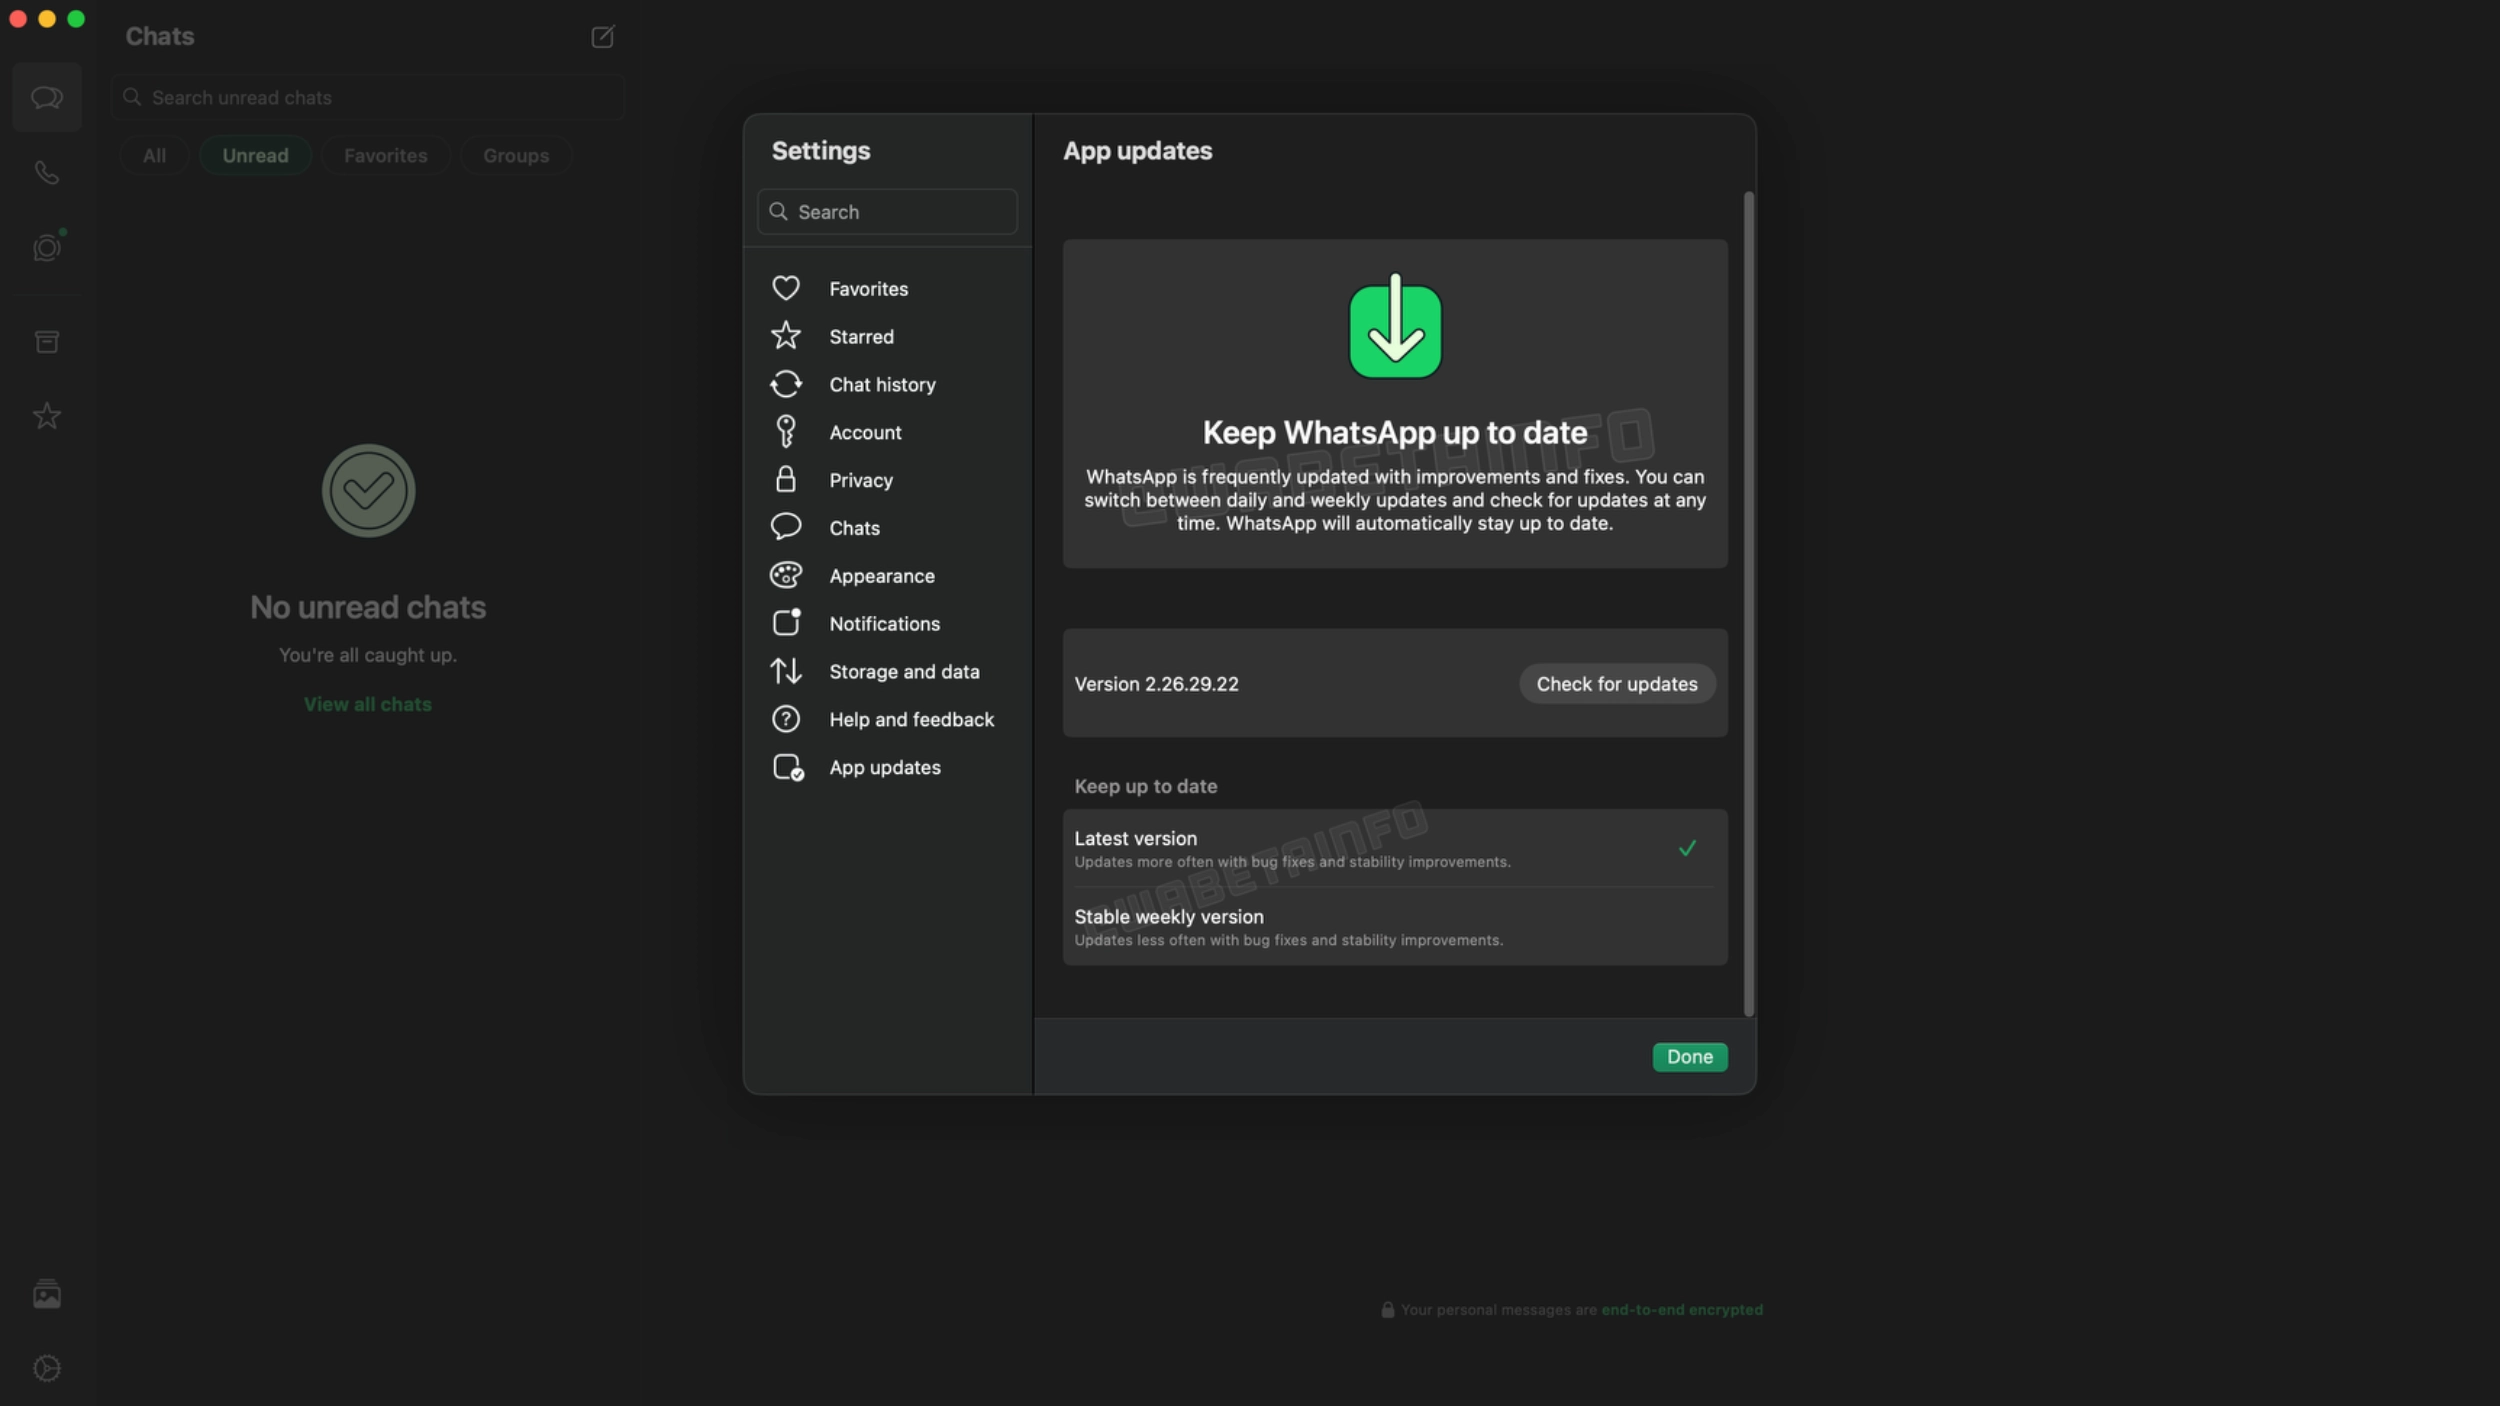Open the media gallery icon near sidebar bottom

click(x=46, y=1294)
